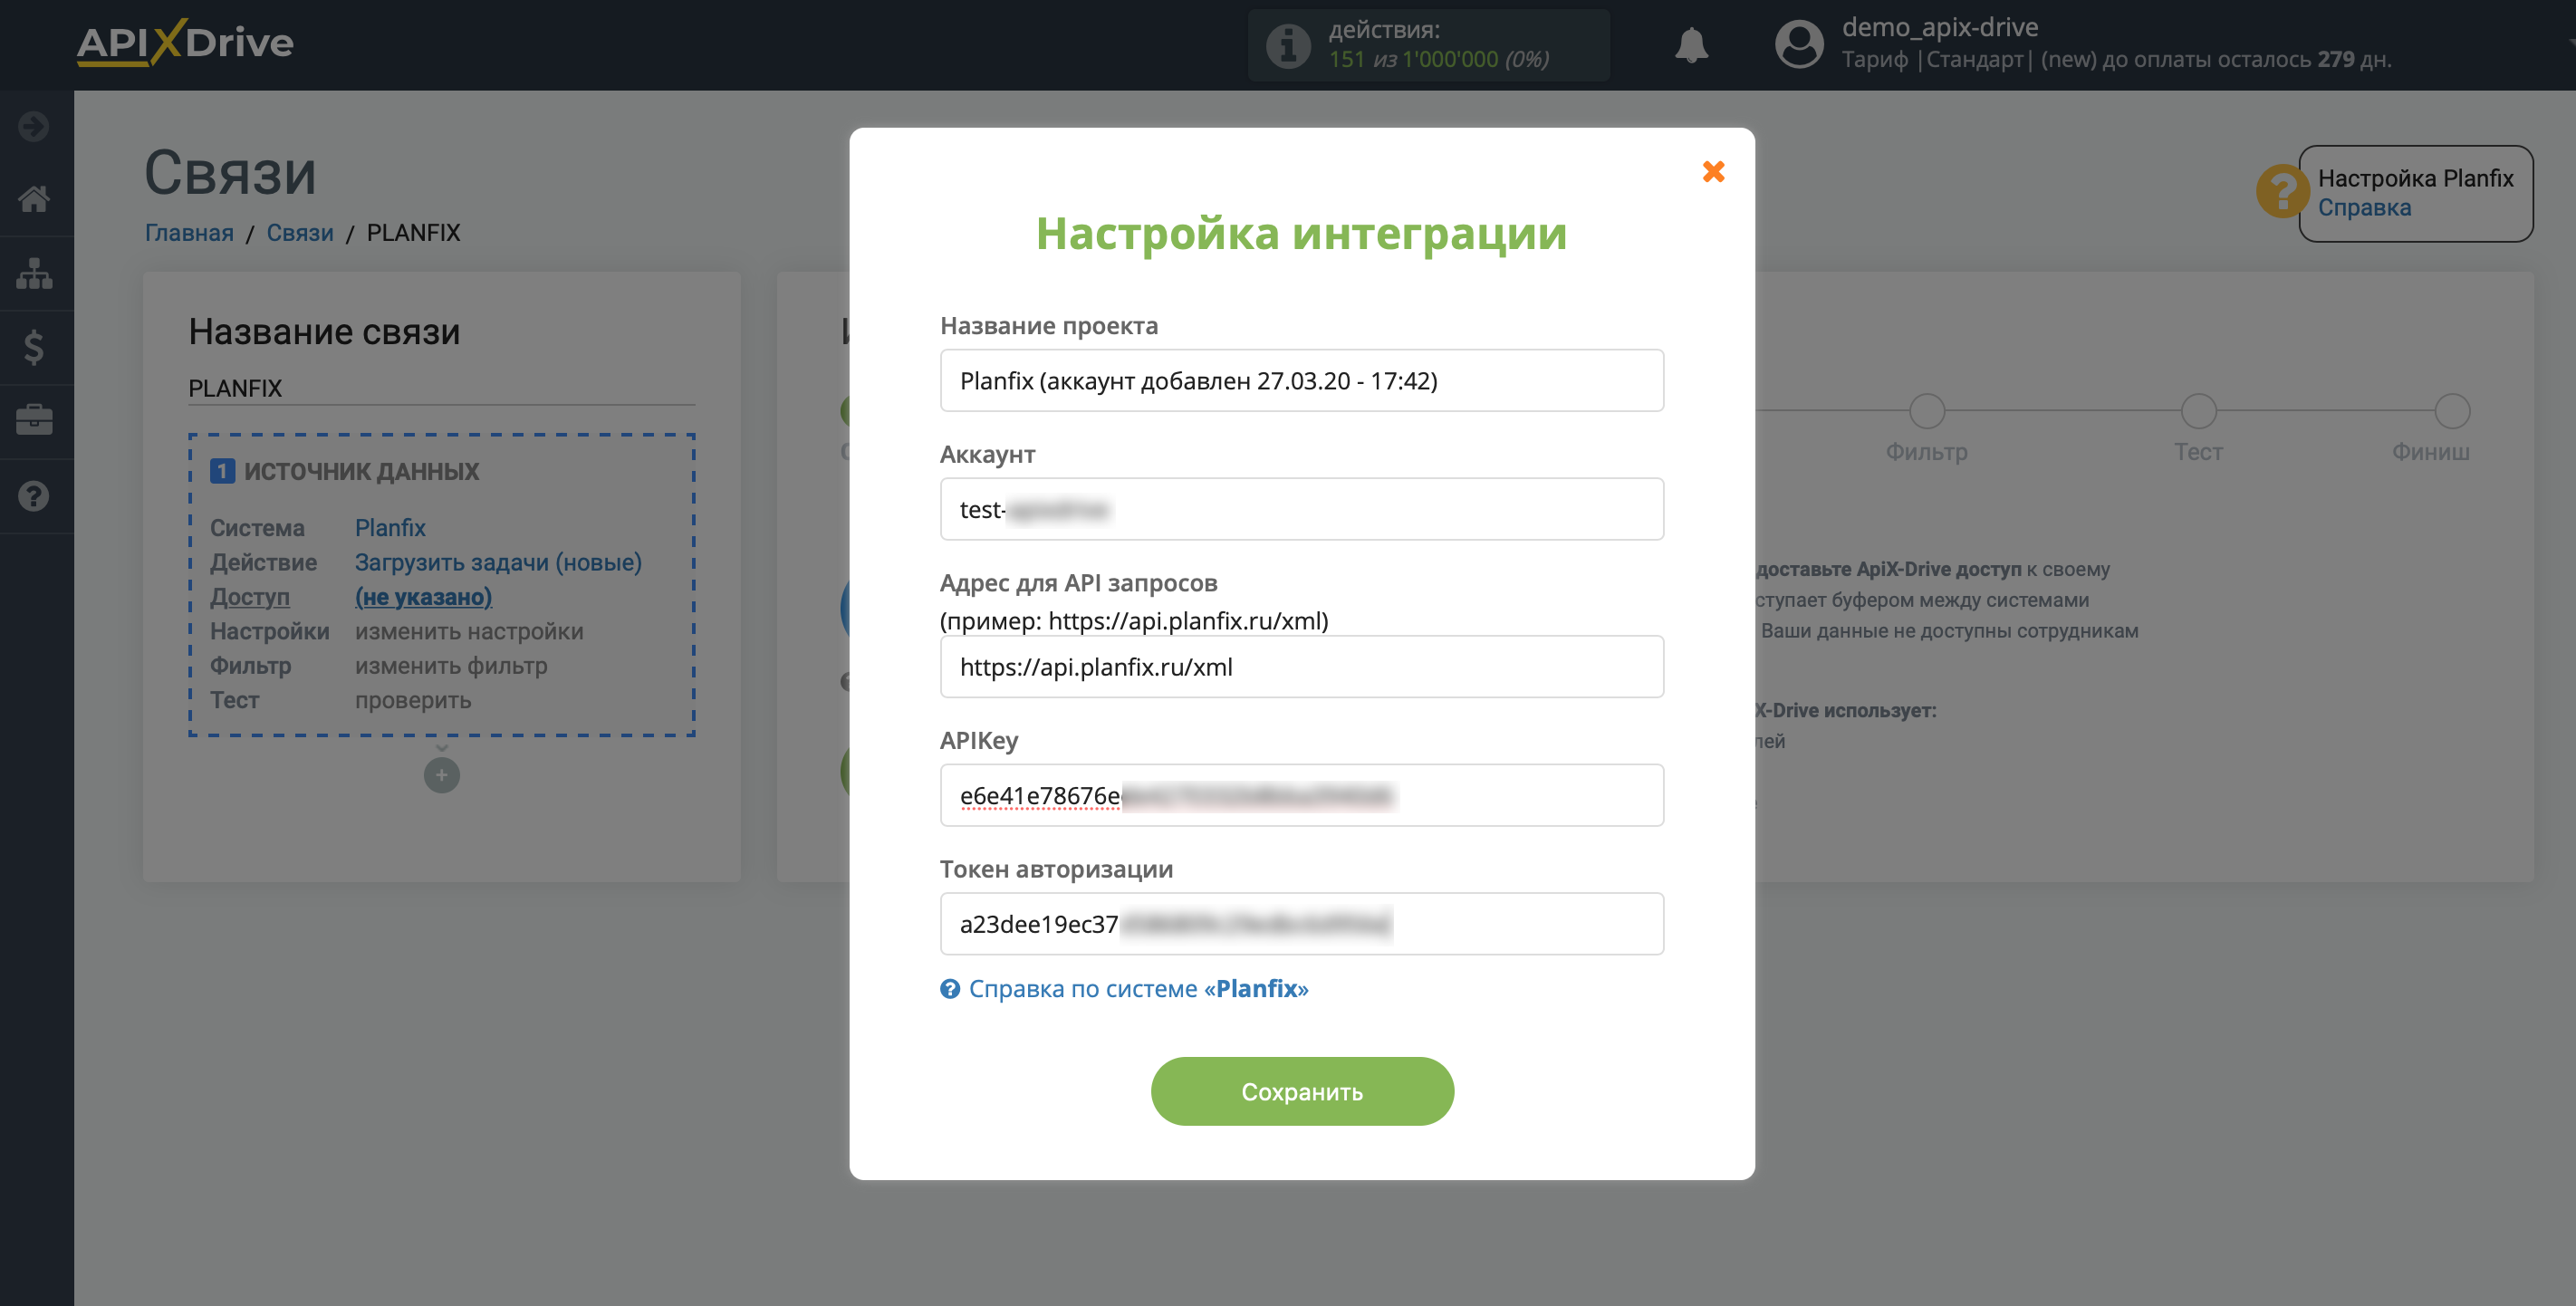Viewport: 2576px width, 1306px height.
Task: Expand sidebar with arrow icon
Action: [x=34, y=126]
